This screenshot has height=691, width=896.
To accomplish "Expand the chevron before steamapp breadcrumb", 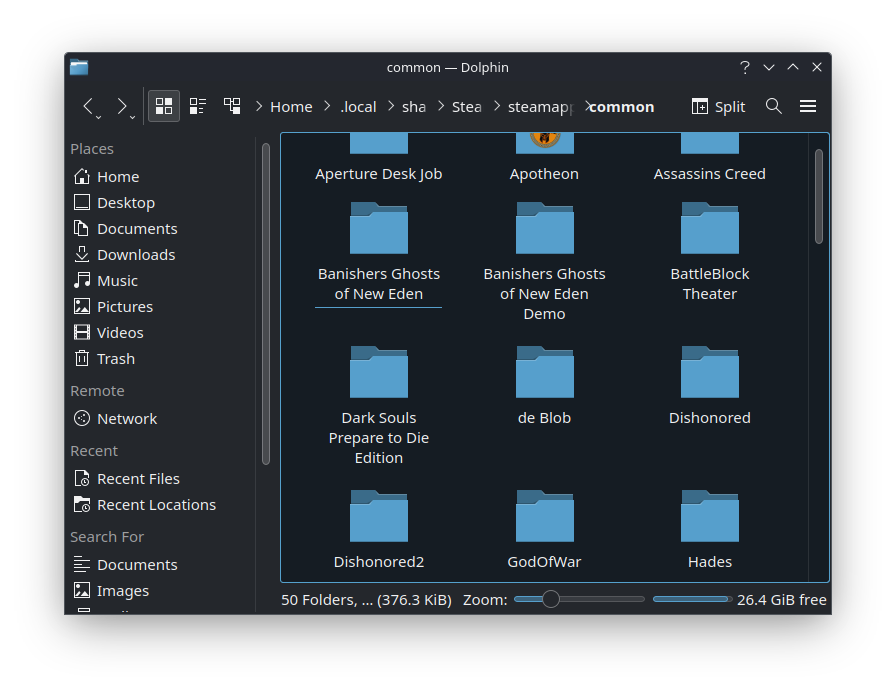I will [497, 106].
